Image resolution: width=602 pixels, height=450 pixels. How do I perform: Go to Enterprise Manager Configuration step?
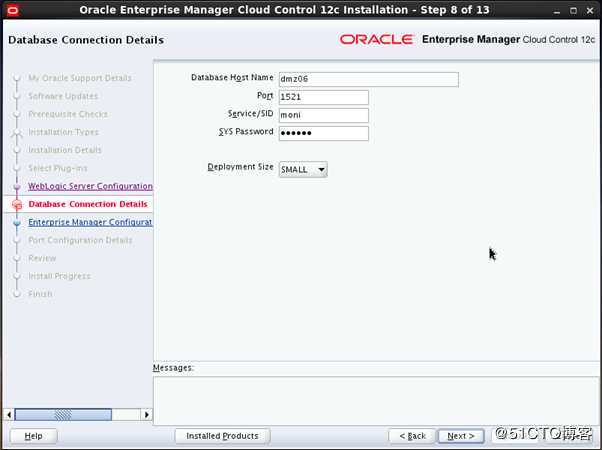click(x=90, y=222)
